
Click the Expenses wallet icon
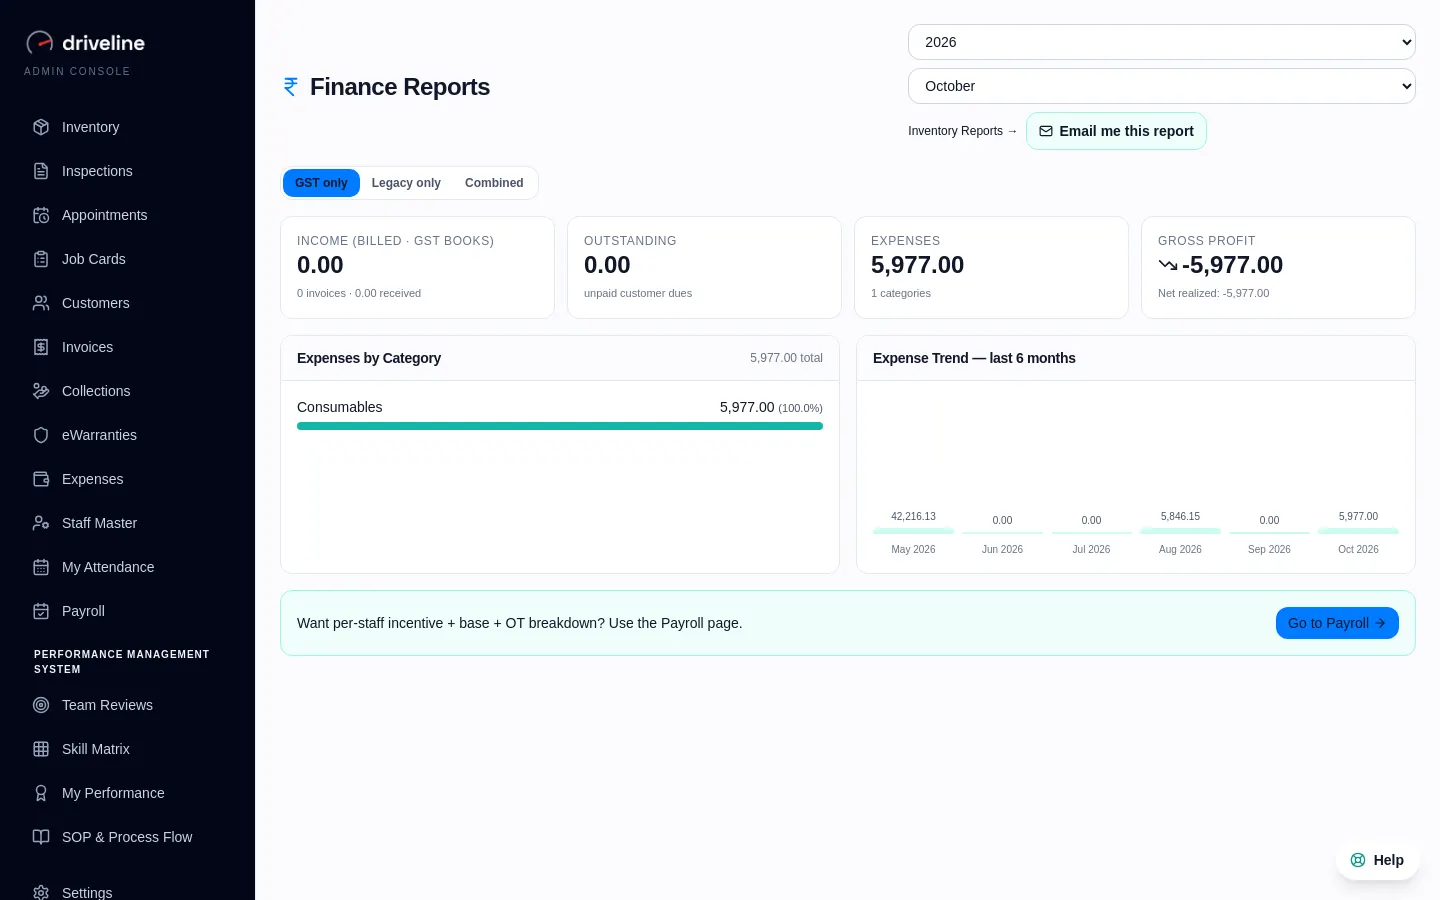[x=41, y=479]
